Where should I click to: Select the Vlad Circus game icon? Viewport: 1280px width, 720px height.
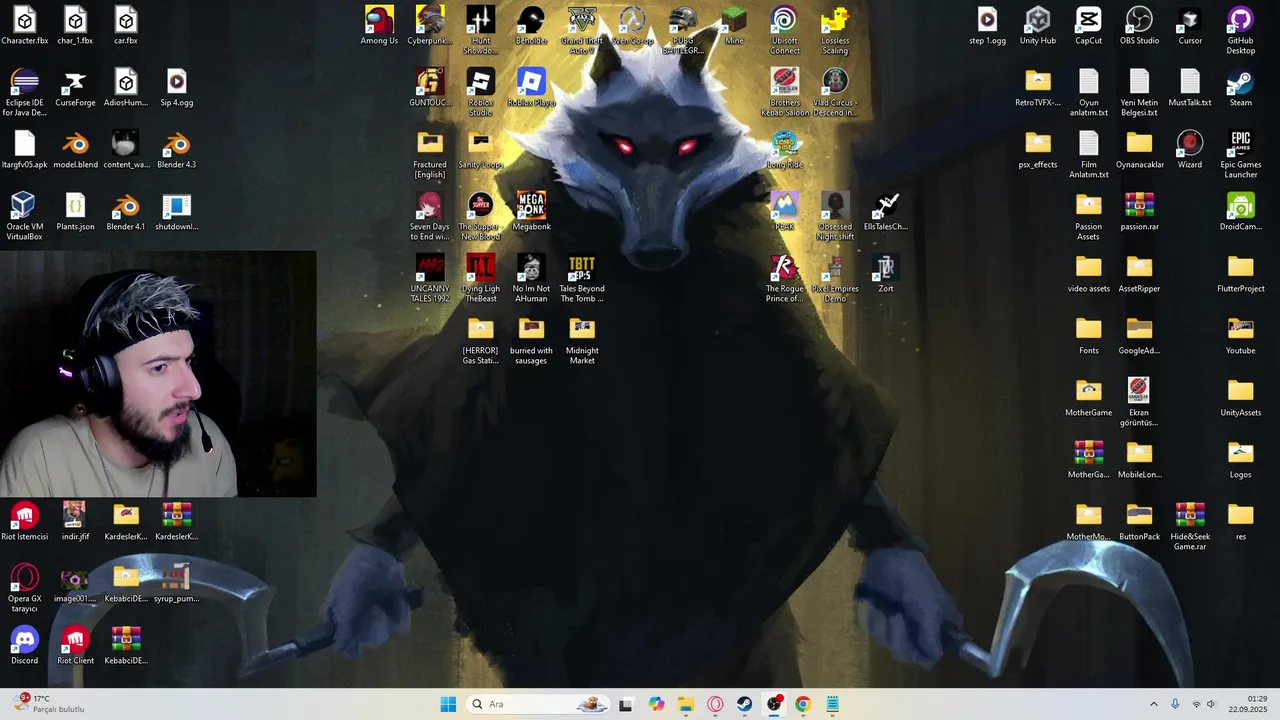835,92
